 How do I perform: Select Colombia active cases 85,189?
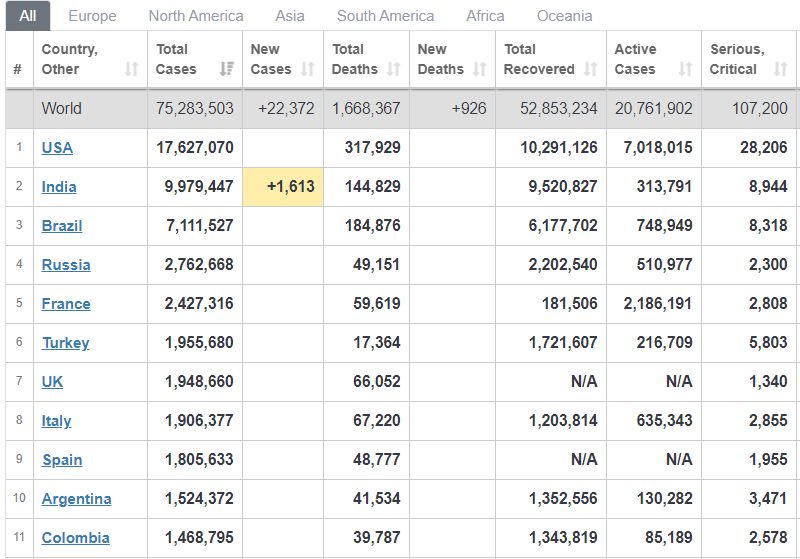coord(668,538)
